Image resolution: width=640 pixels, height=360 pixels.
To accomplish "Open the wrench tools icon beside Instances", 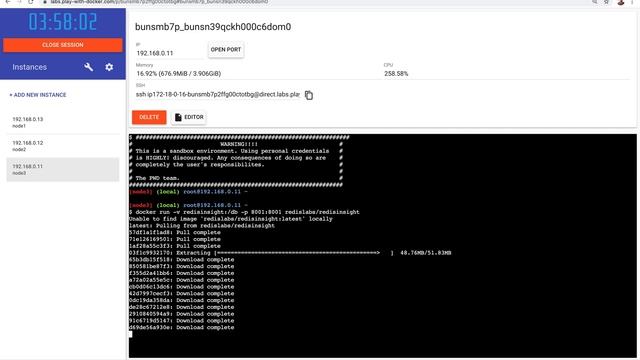I will 89,67.
